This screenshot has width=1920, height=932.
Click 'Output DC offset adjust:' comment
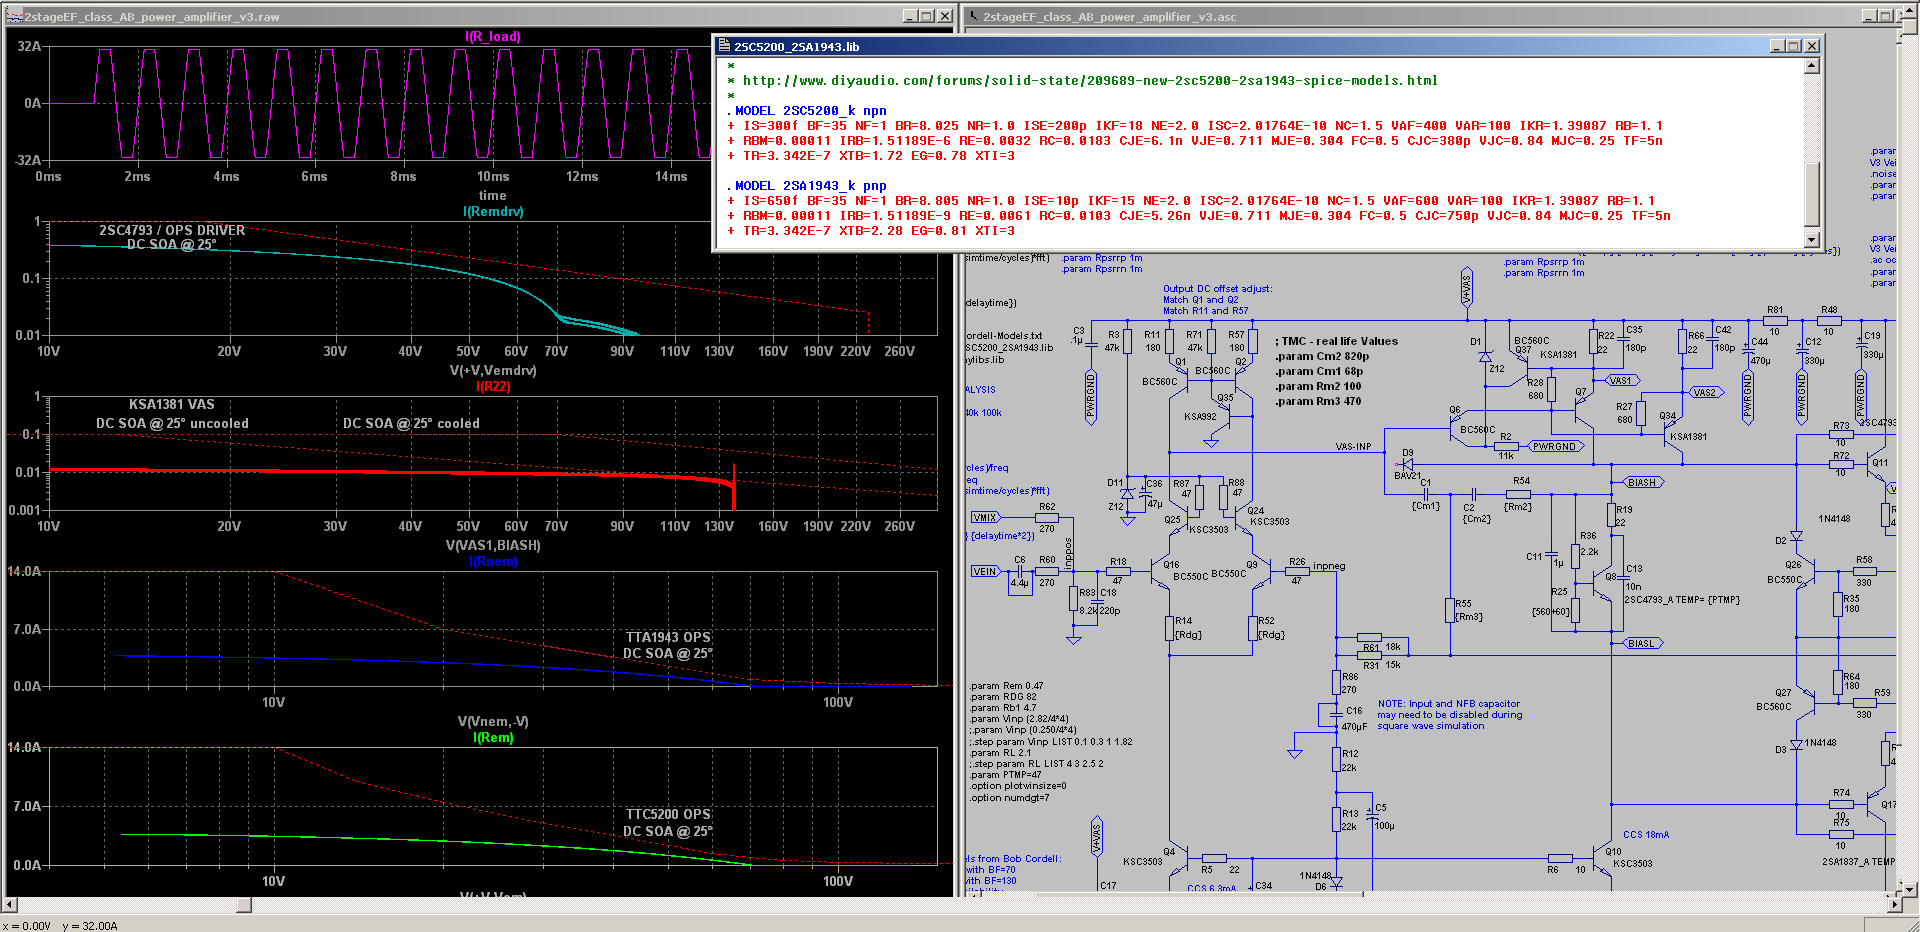[x=1217, y=289]
